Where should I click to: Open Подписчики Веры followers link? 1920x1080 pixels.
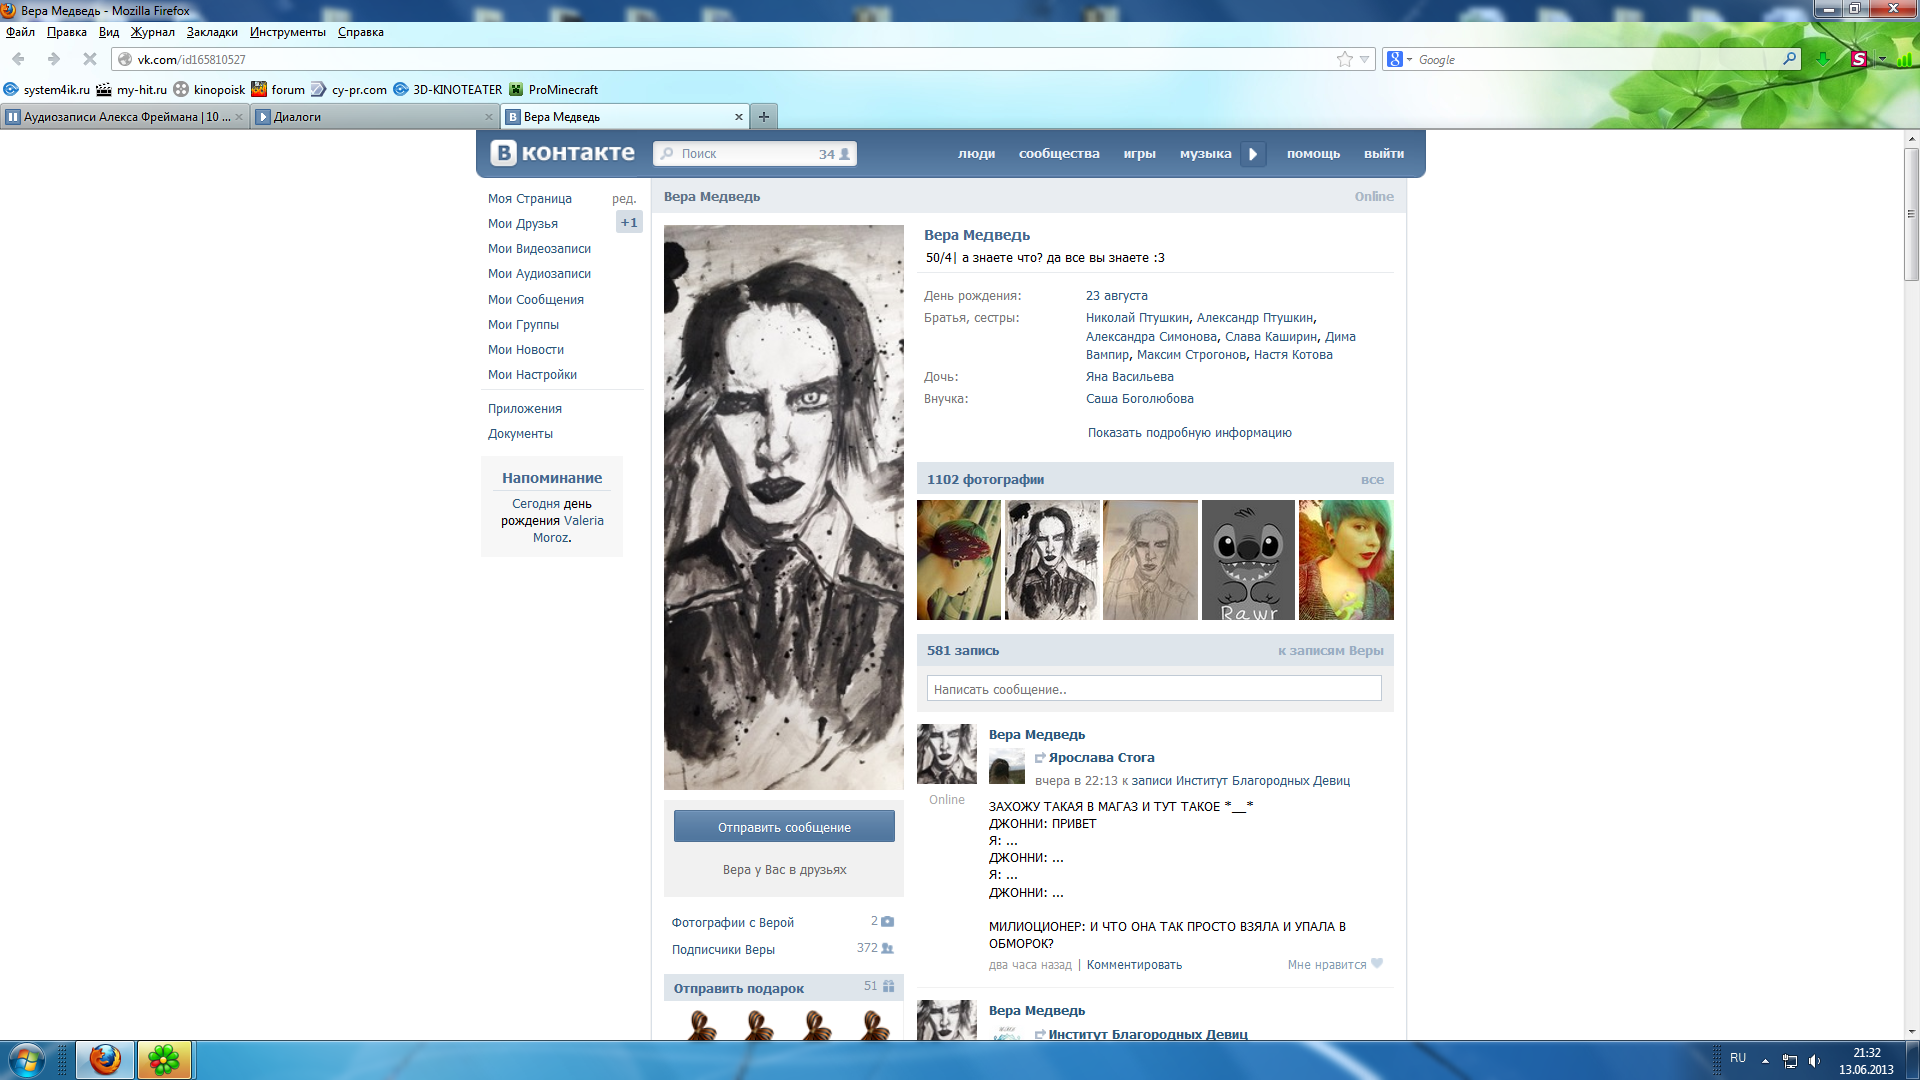tap(723, 950)
